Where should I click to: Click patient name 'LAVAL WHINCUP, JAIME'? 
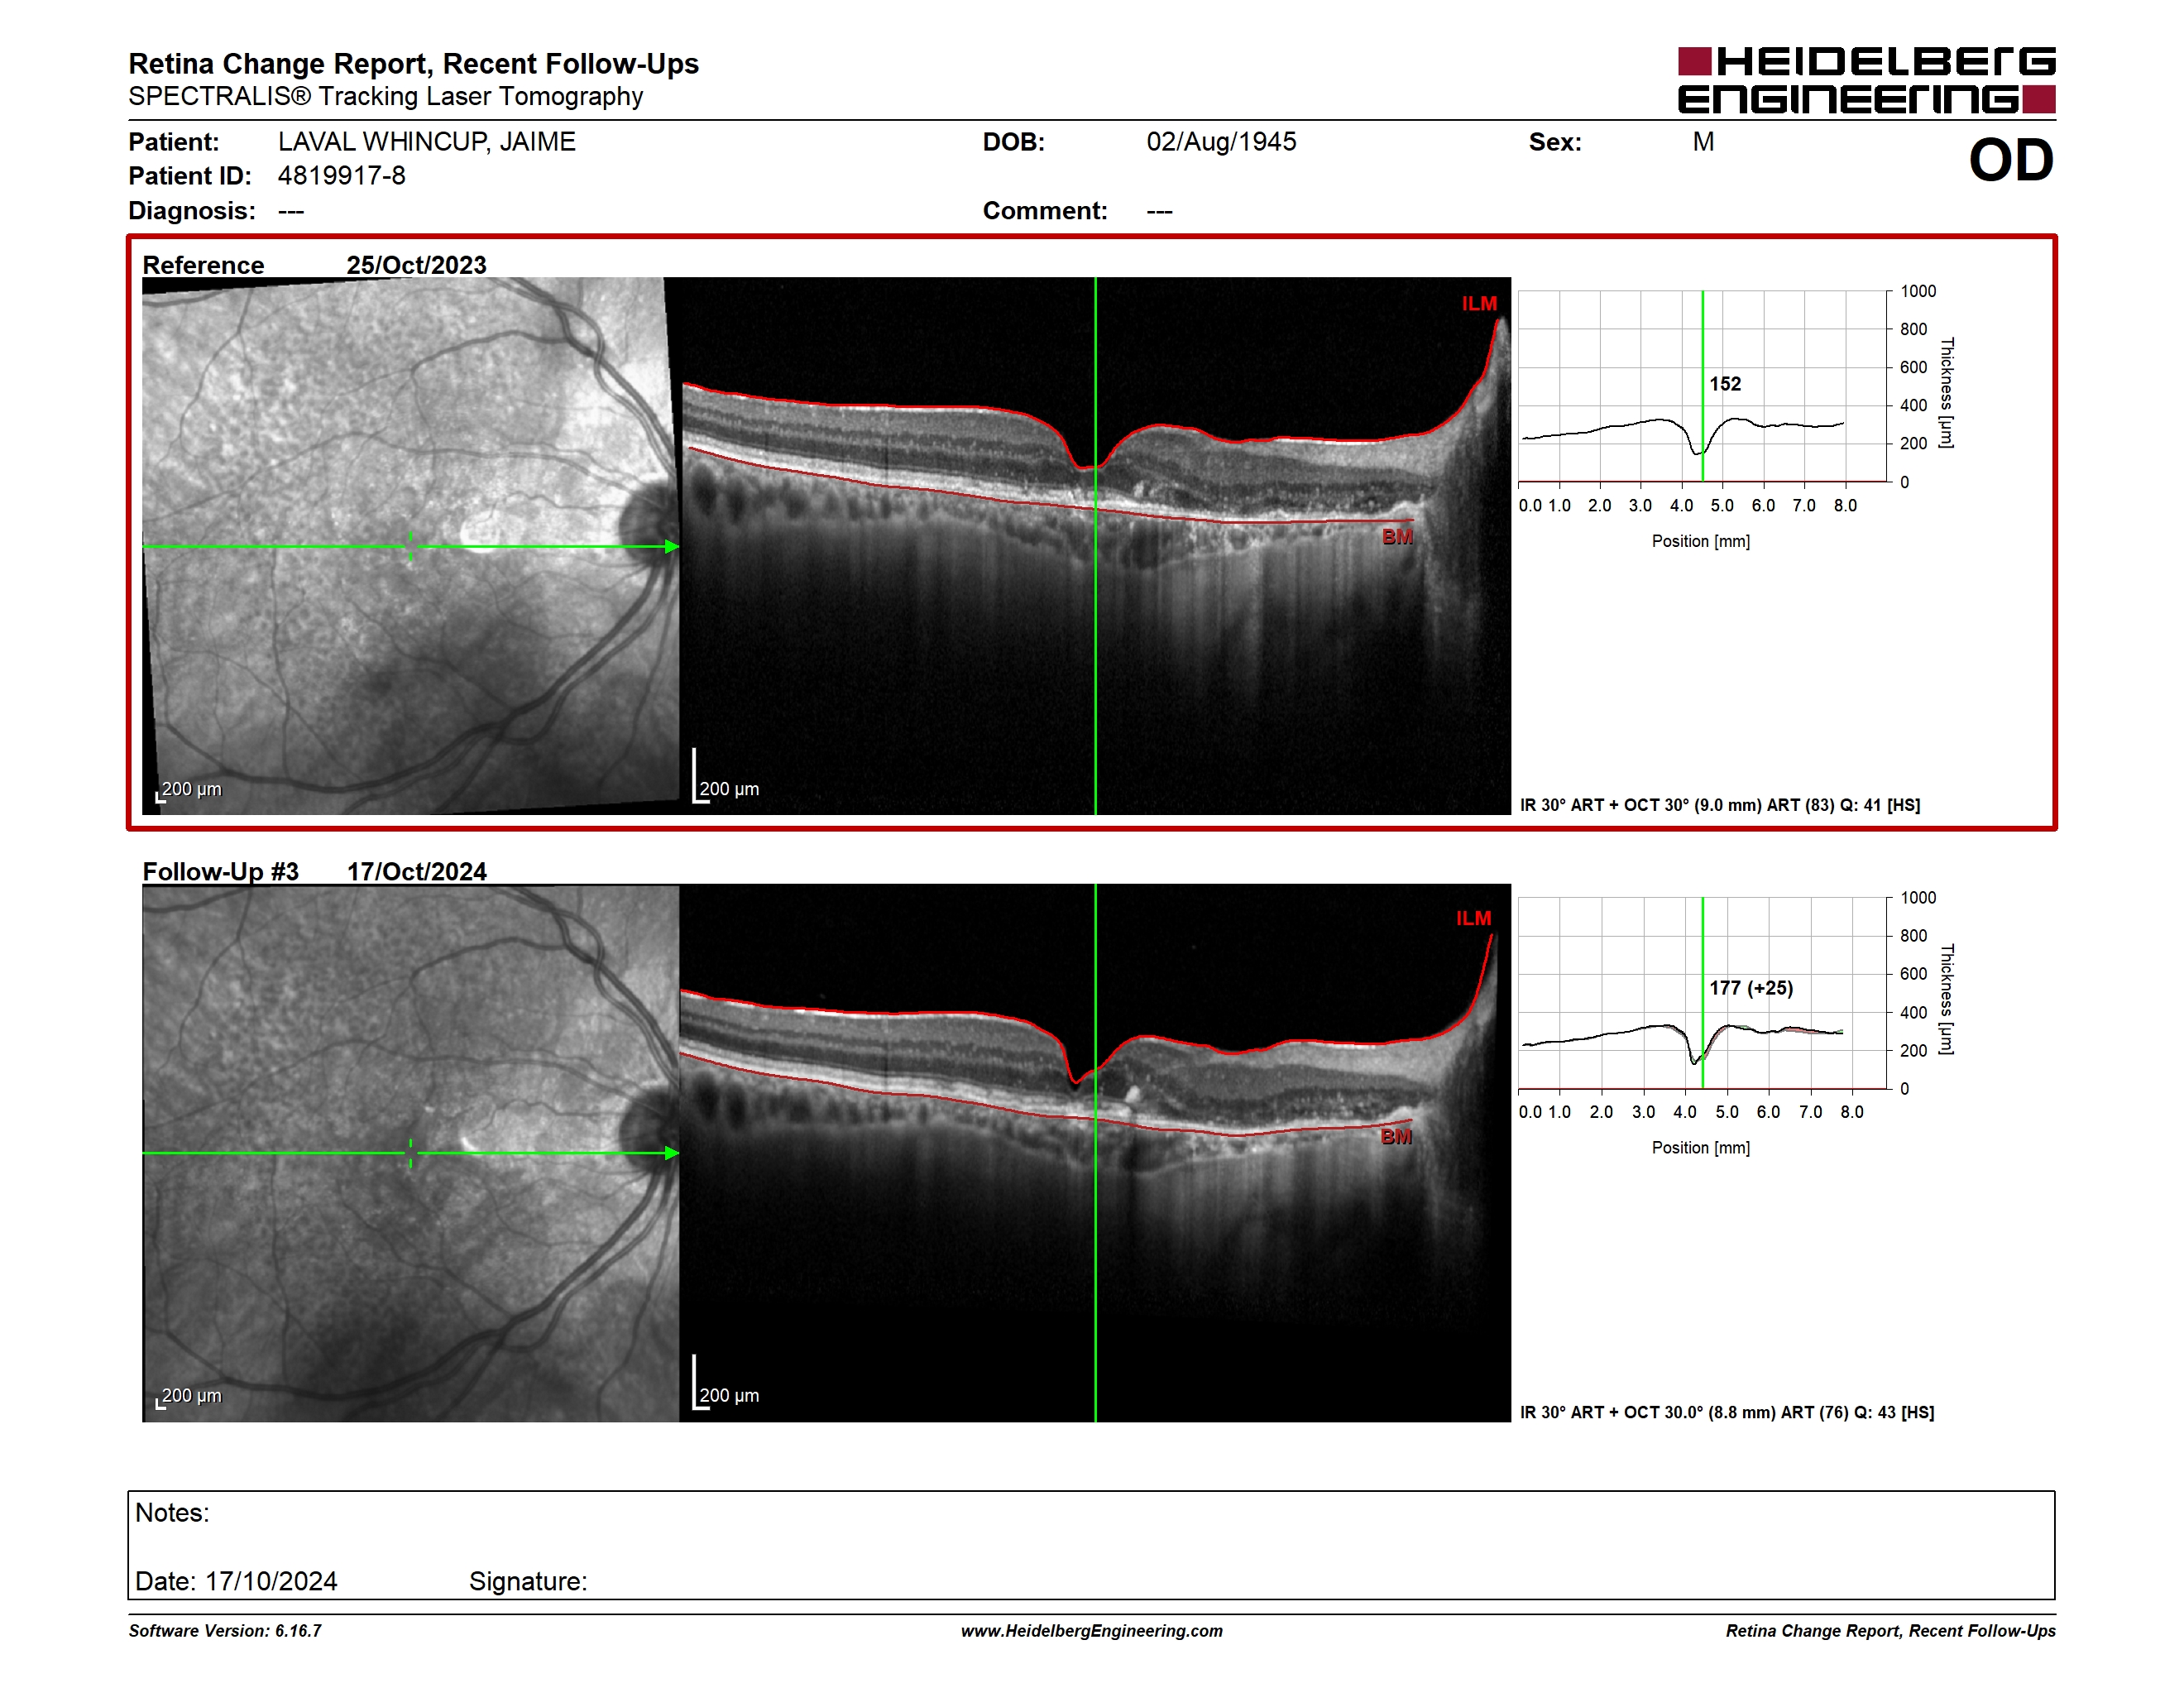(x=427, y=142)
